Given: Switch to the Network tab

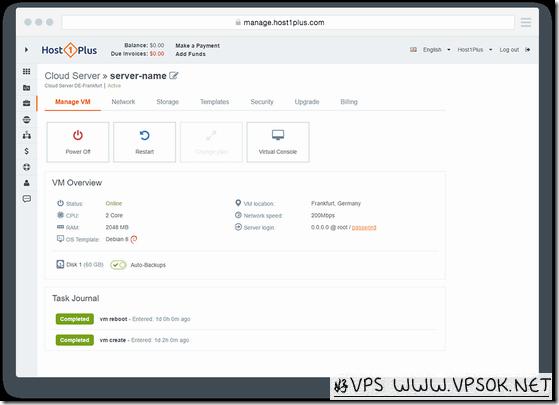Looking at the screenshot, I should coord(123,102).
